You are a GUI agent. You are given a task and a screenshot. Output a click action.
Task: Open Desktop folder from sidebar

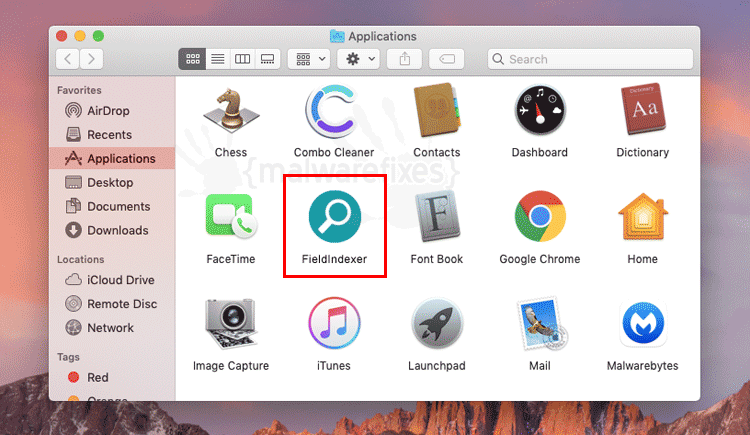pyautogui.click(x=112, y=182)
